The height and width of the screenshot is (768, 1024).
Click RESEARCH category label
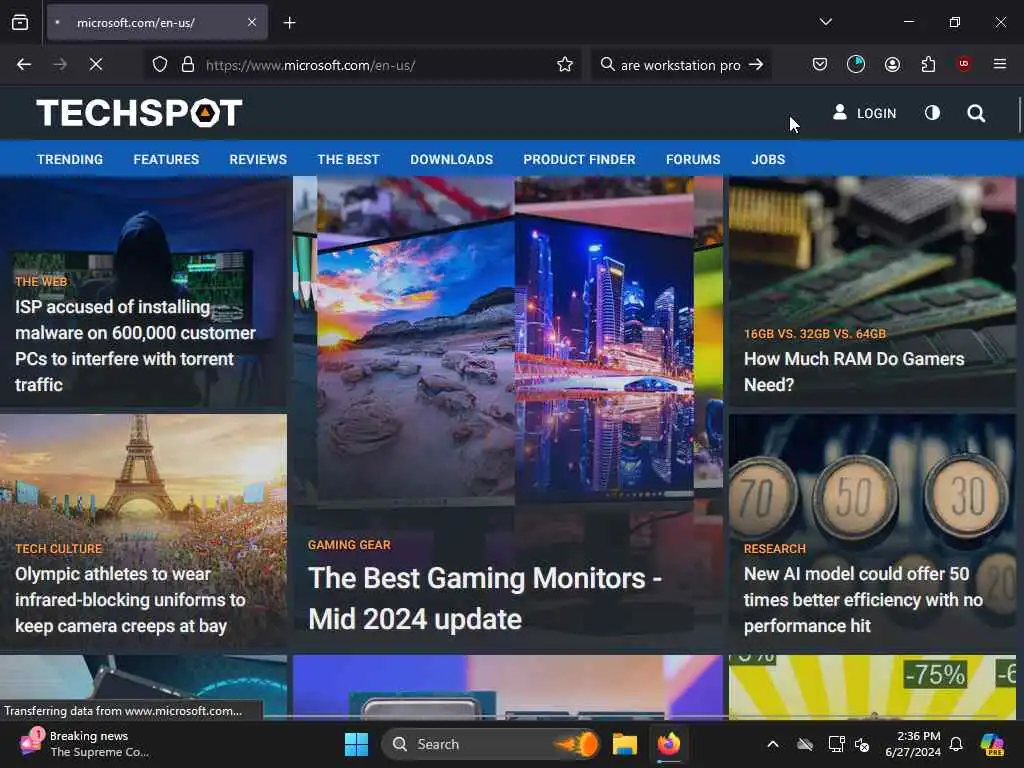pos(774,549)
